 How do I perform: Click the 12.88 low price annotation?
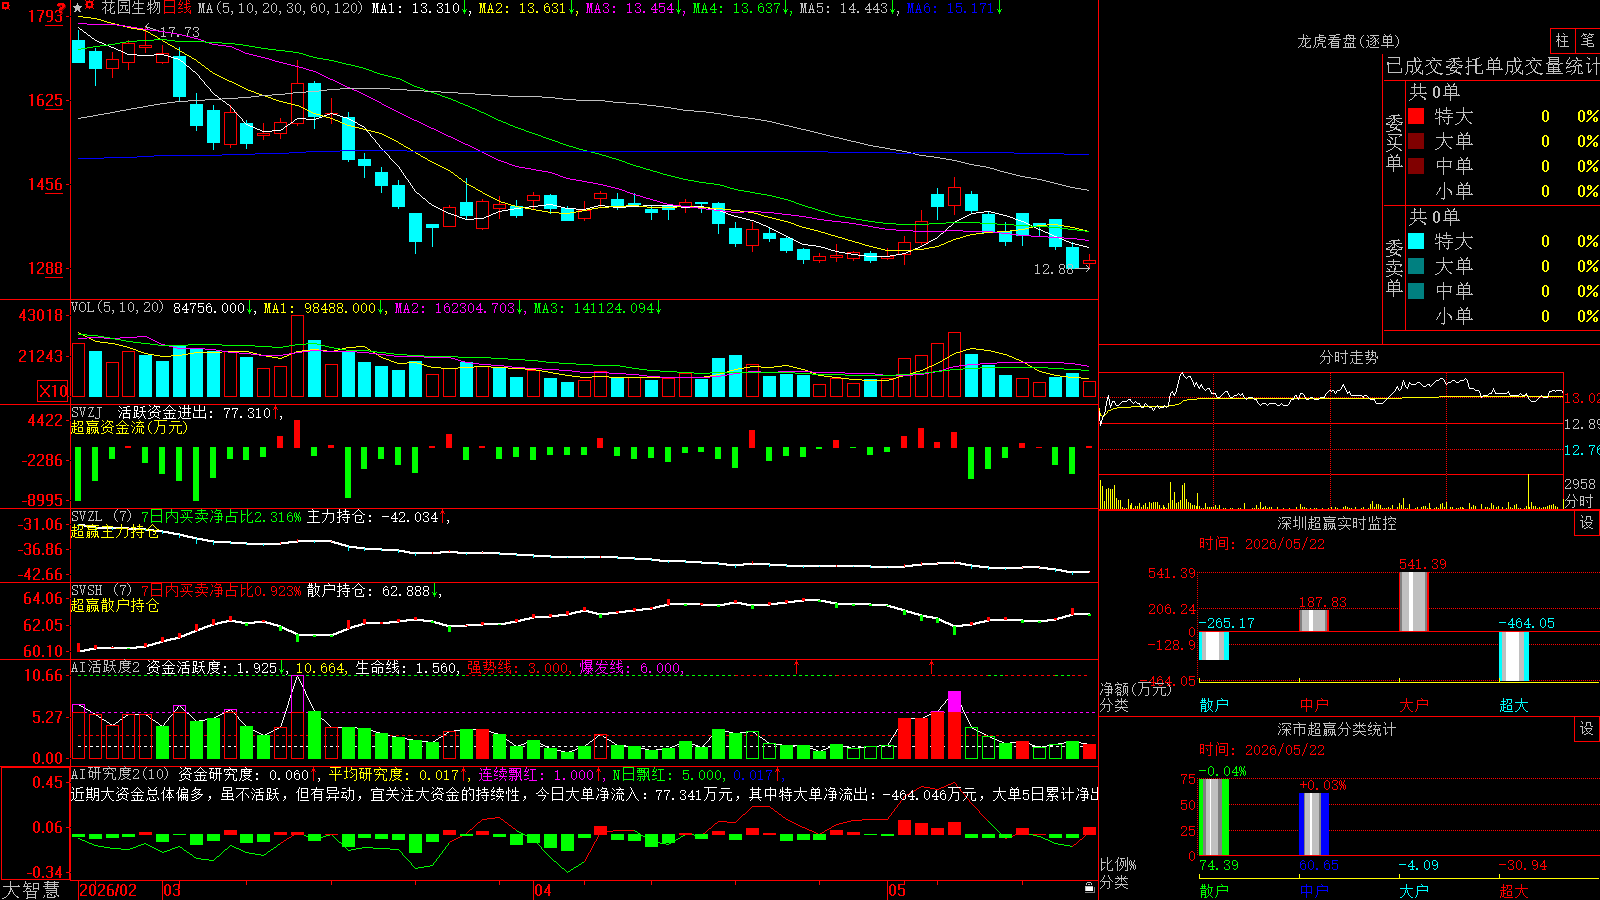click(x=1054, y=269)
